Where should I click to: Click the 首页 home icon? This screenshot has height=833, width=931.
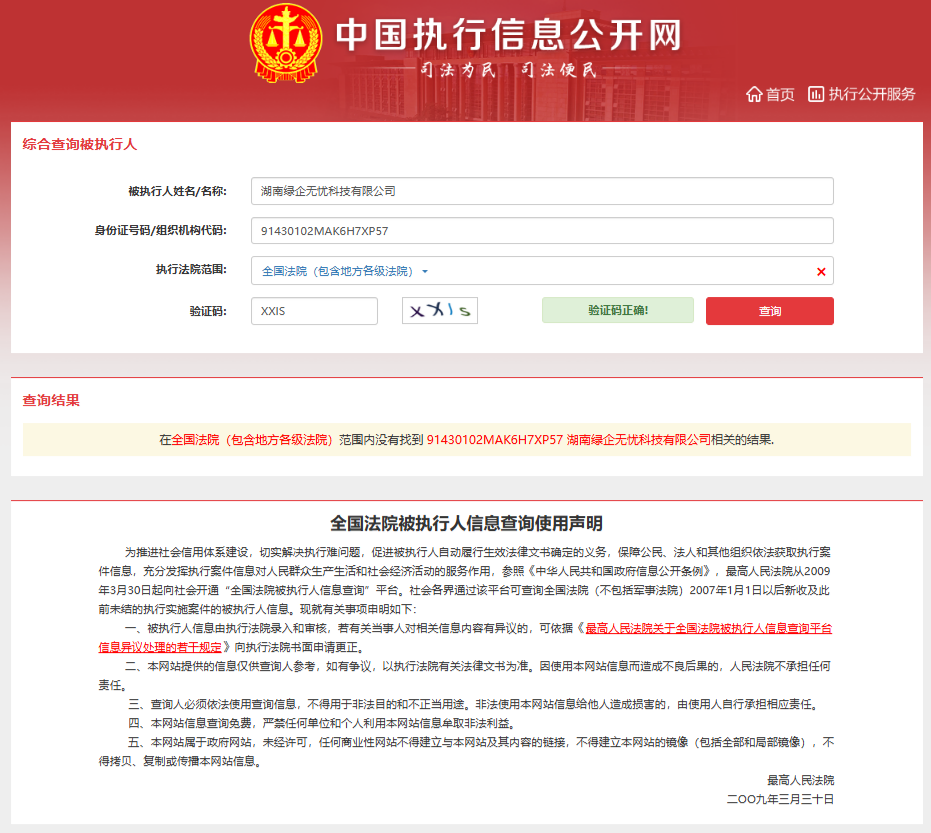coord(755,94)
